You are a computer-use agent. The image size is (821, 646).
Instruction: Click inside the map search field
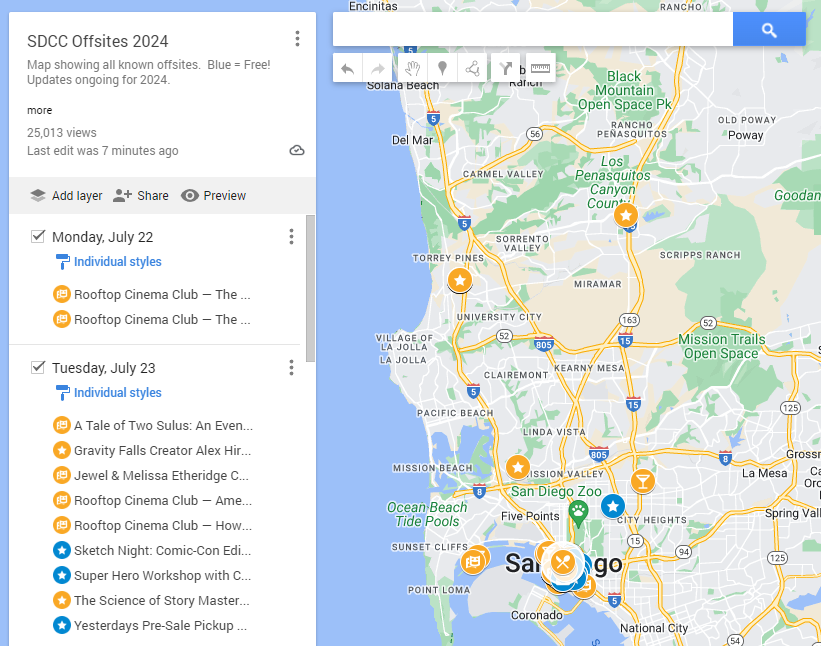click(x=530, y=30)
